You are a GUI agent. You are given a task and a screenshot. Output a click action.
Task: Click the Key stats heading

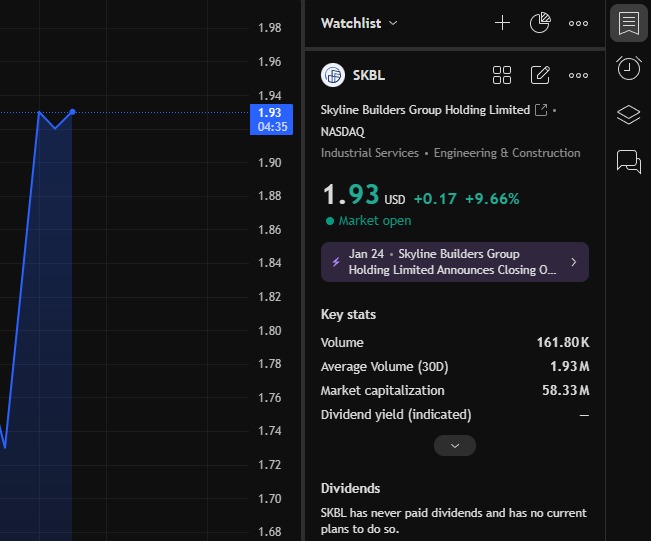point(348,314)
